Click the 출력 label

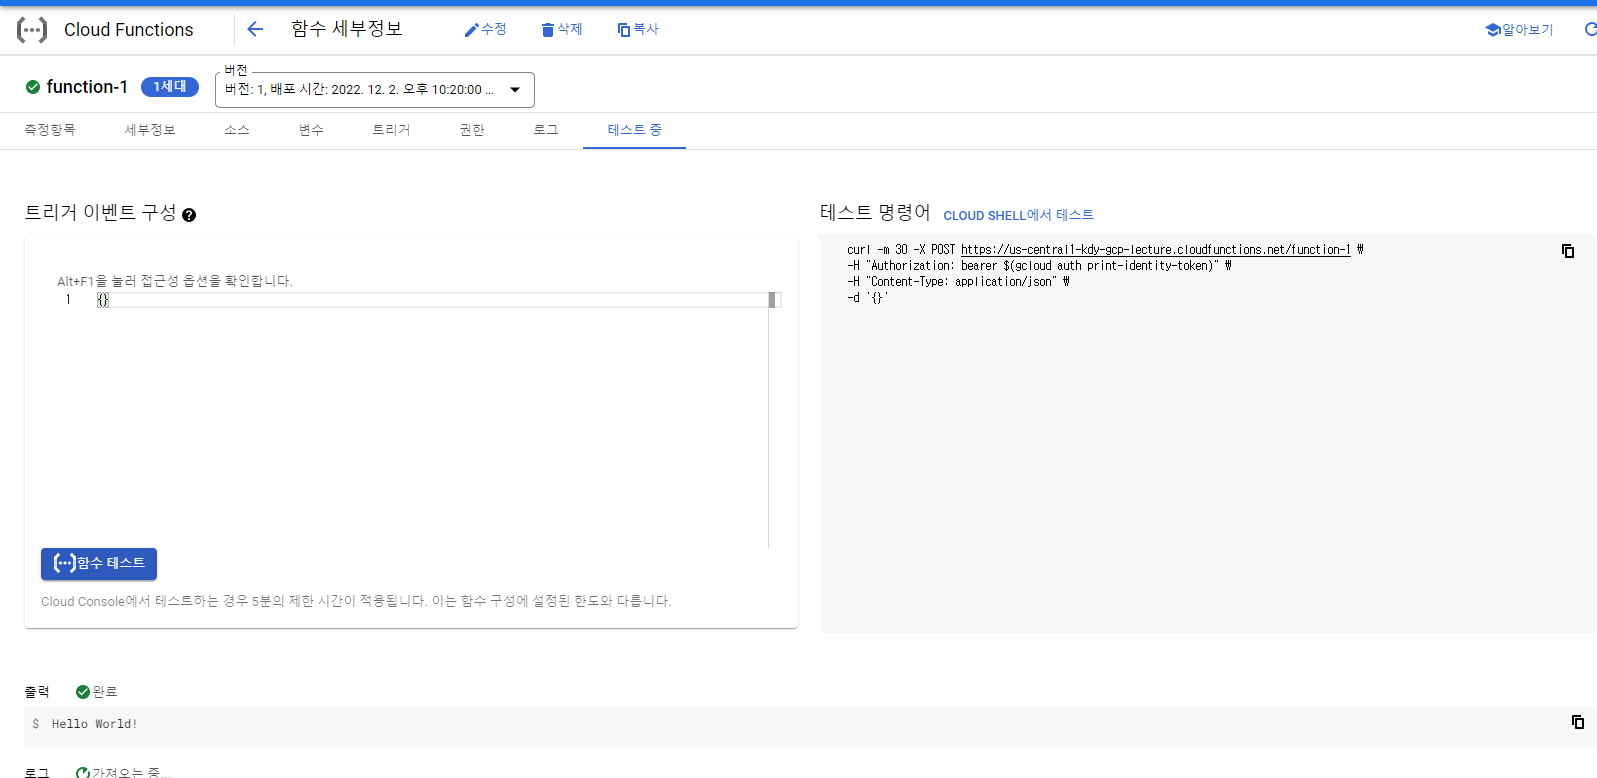(37, 692)
